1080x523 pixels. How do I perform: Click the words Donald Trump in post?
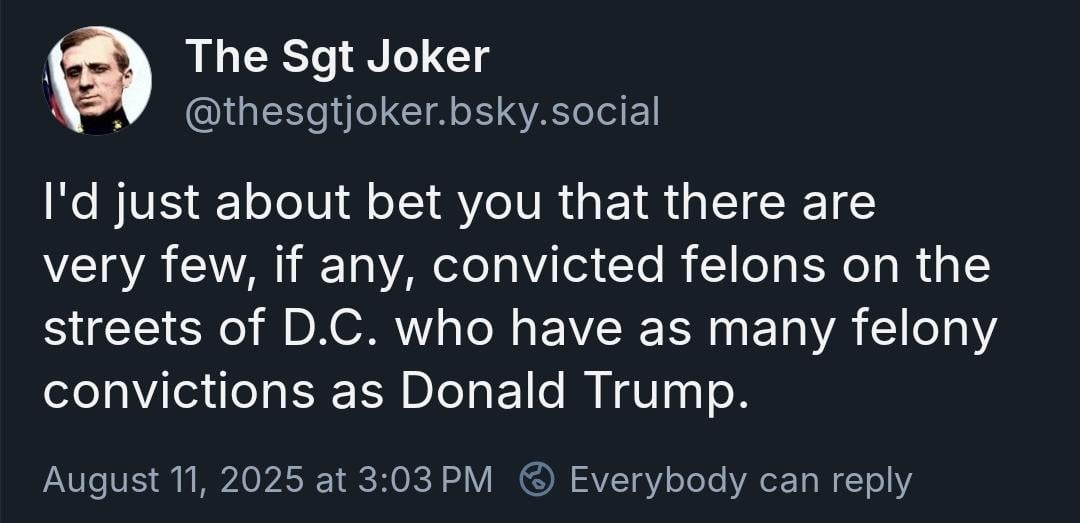pyautogui.click(x=574, y=391)
